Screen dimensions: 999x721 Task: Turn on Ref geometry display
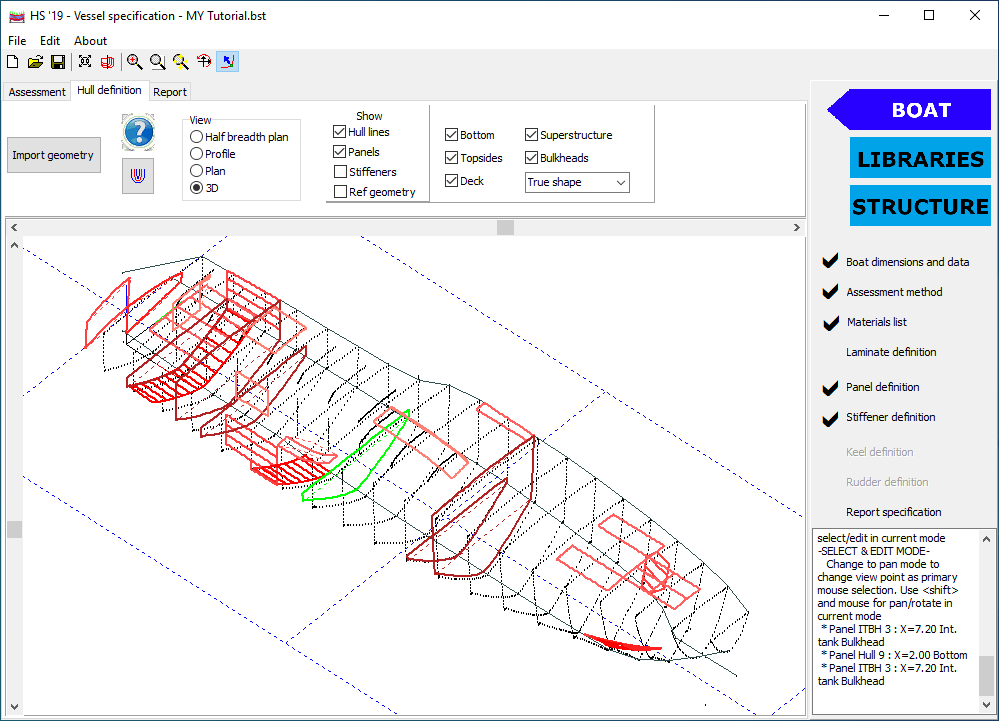(341, 192)
